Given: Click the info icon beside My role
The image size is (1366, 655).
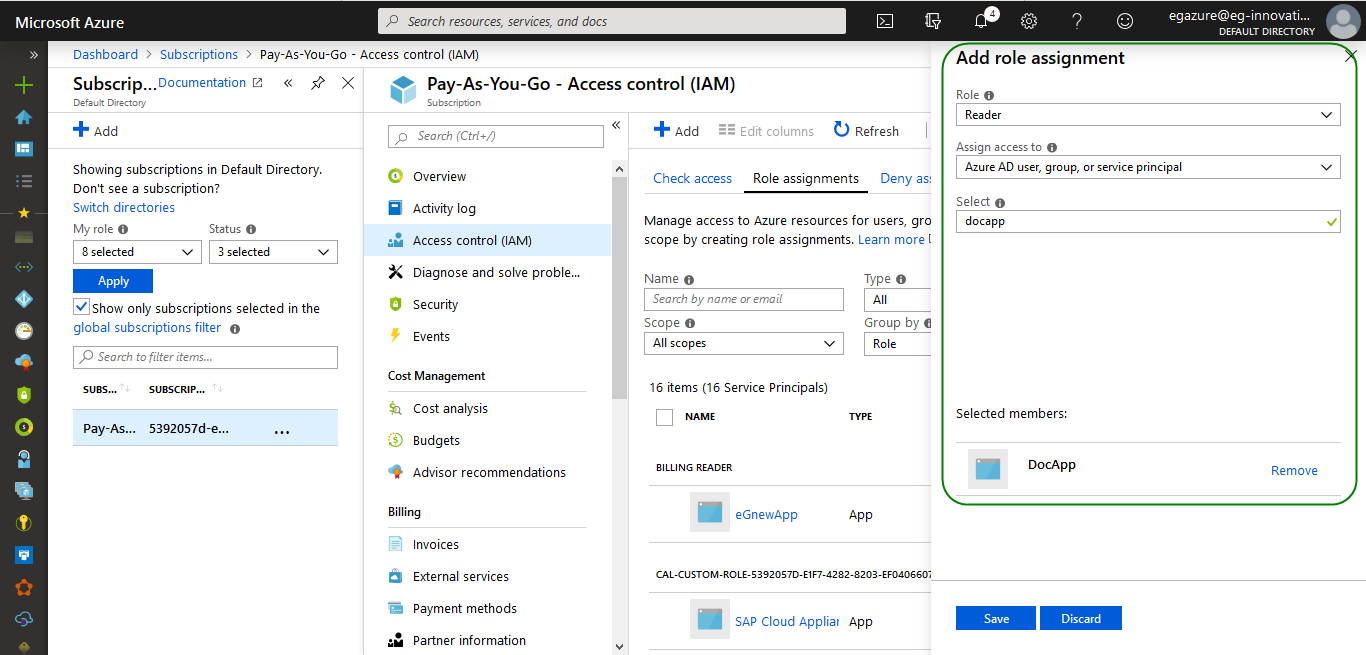Looking at the screenshot, I should (124, 230).
